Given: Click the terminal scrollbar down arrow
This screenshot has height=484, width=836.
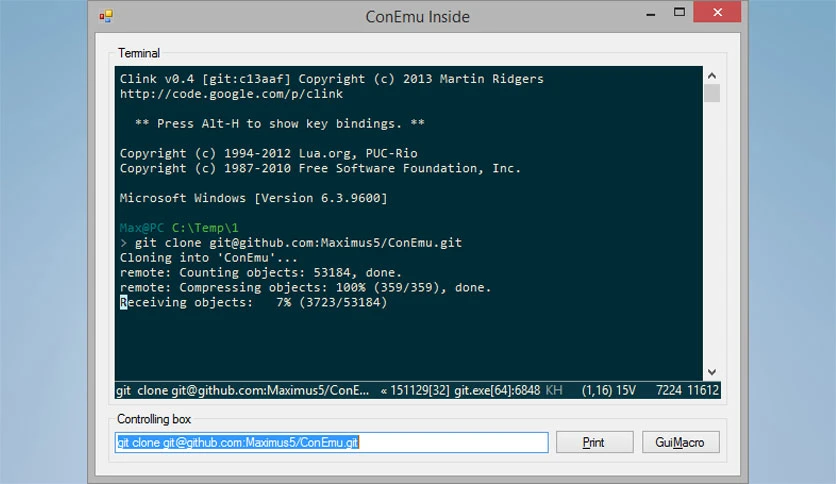Looking at the screenshot, I should pos(712,372).
